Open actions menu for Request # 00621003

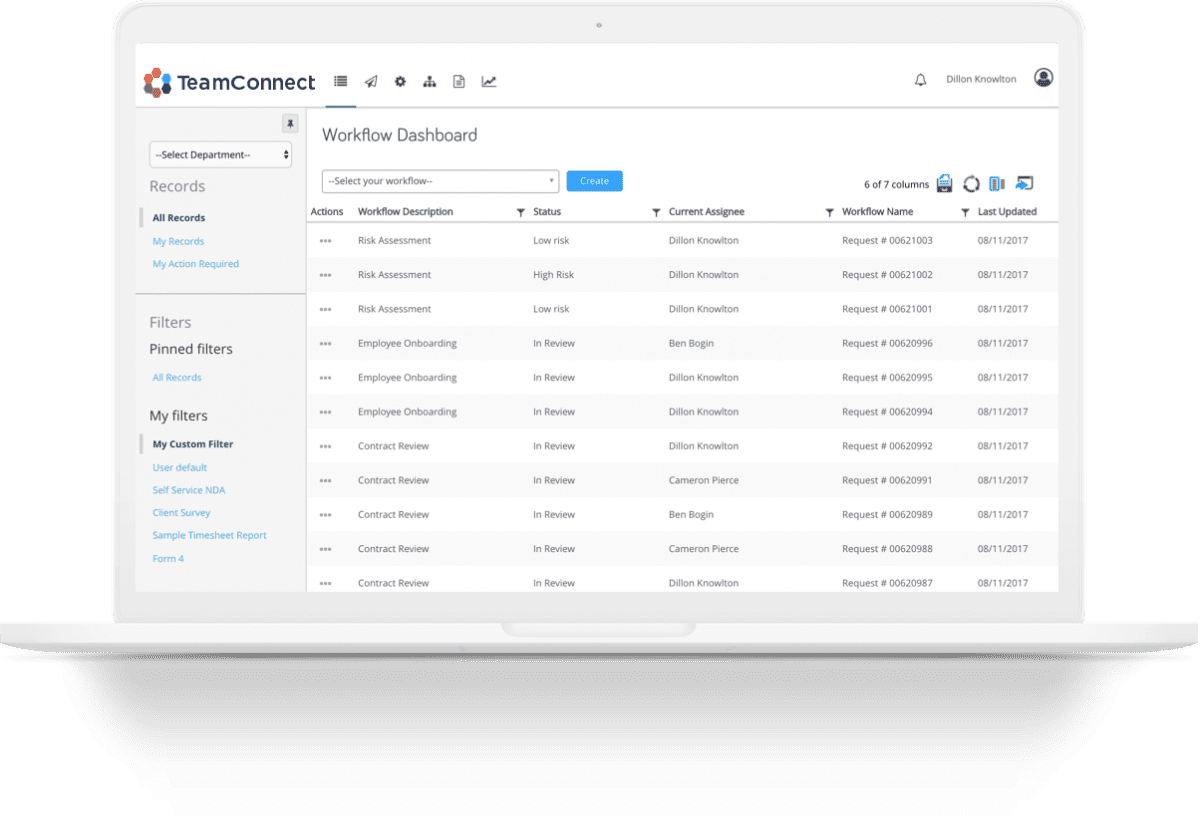(325, 241)
